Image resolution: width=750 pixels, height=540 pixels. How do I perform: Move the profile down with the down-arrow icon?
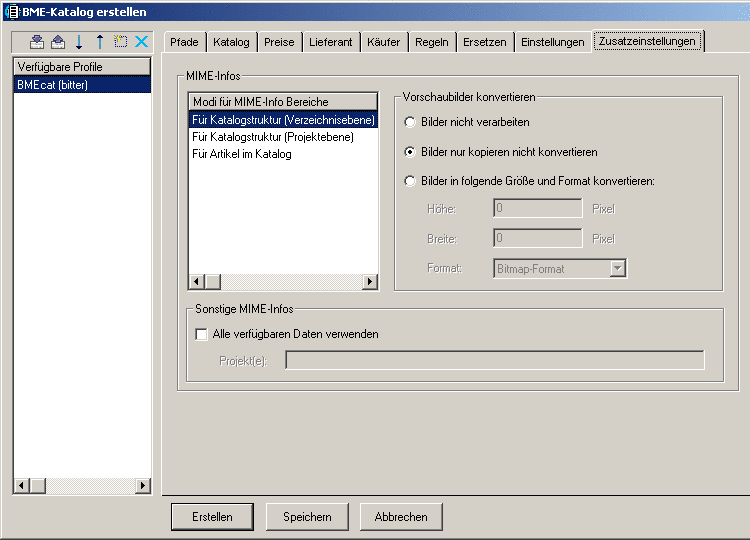tap(79, 42)
